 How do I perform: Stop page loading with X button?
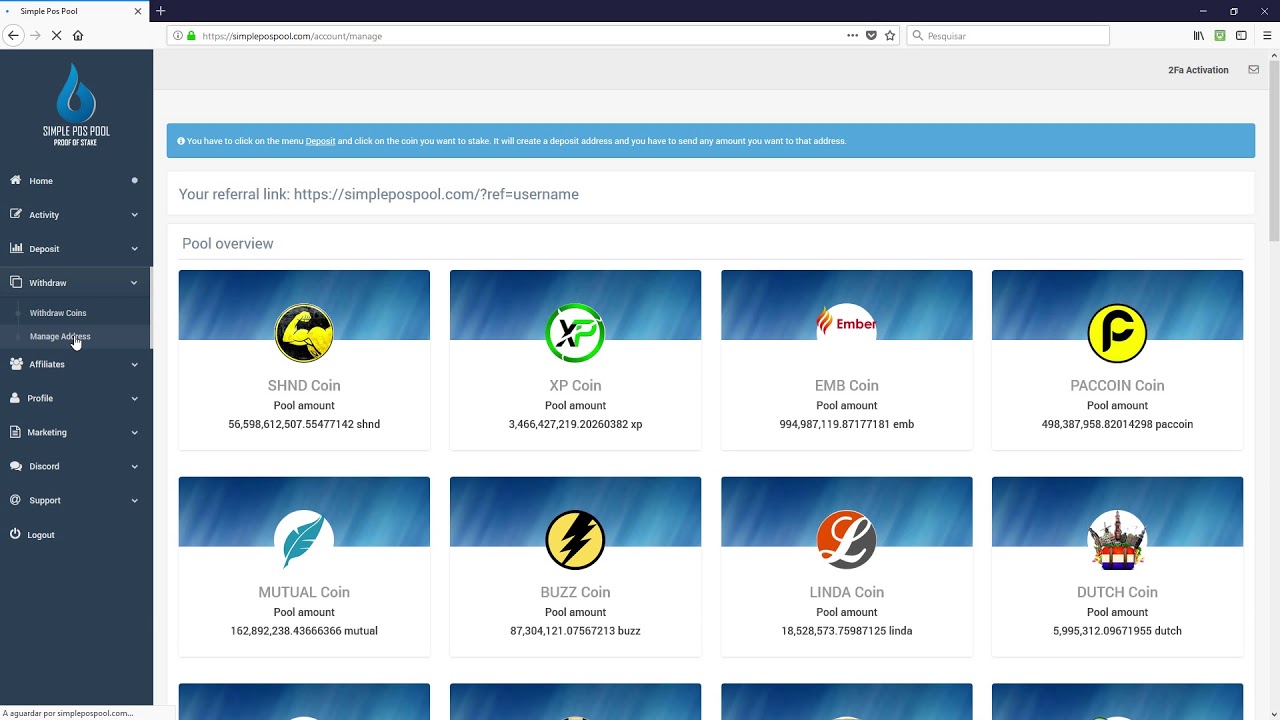click(x=56, y=35)
